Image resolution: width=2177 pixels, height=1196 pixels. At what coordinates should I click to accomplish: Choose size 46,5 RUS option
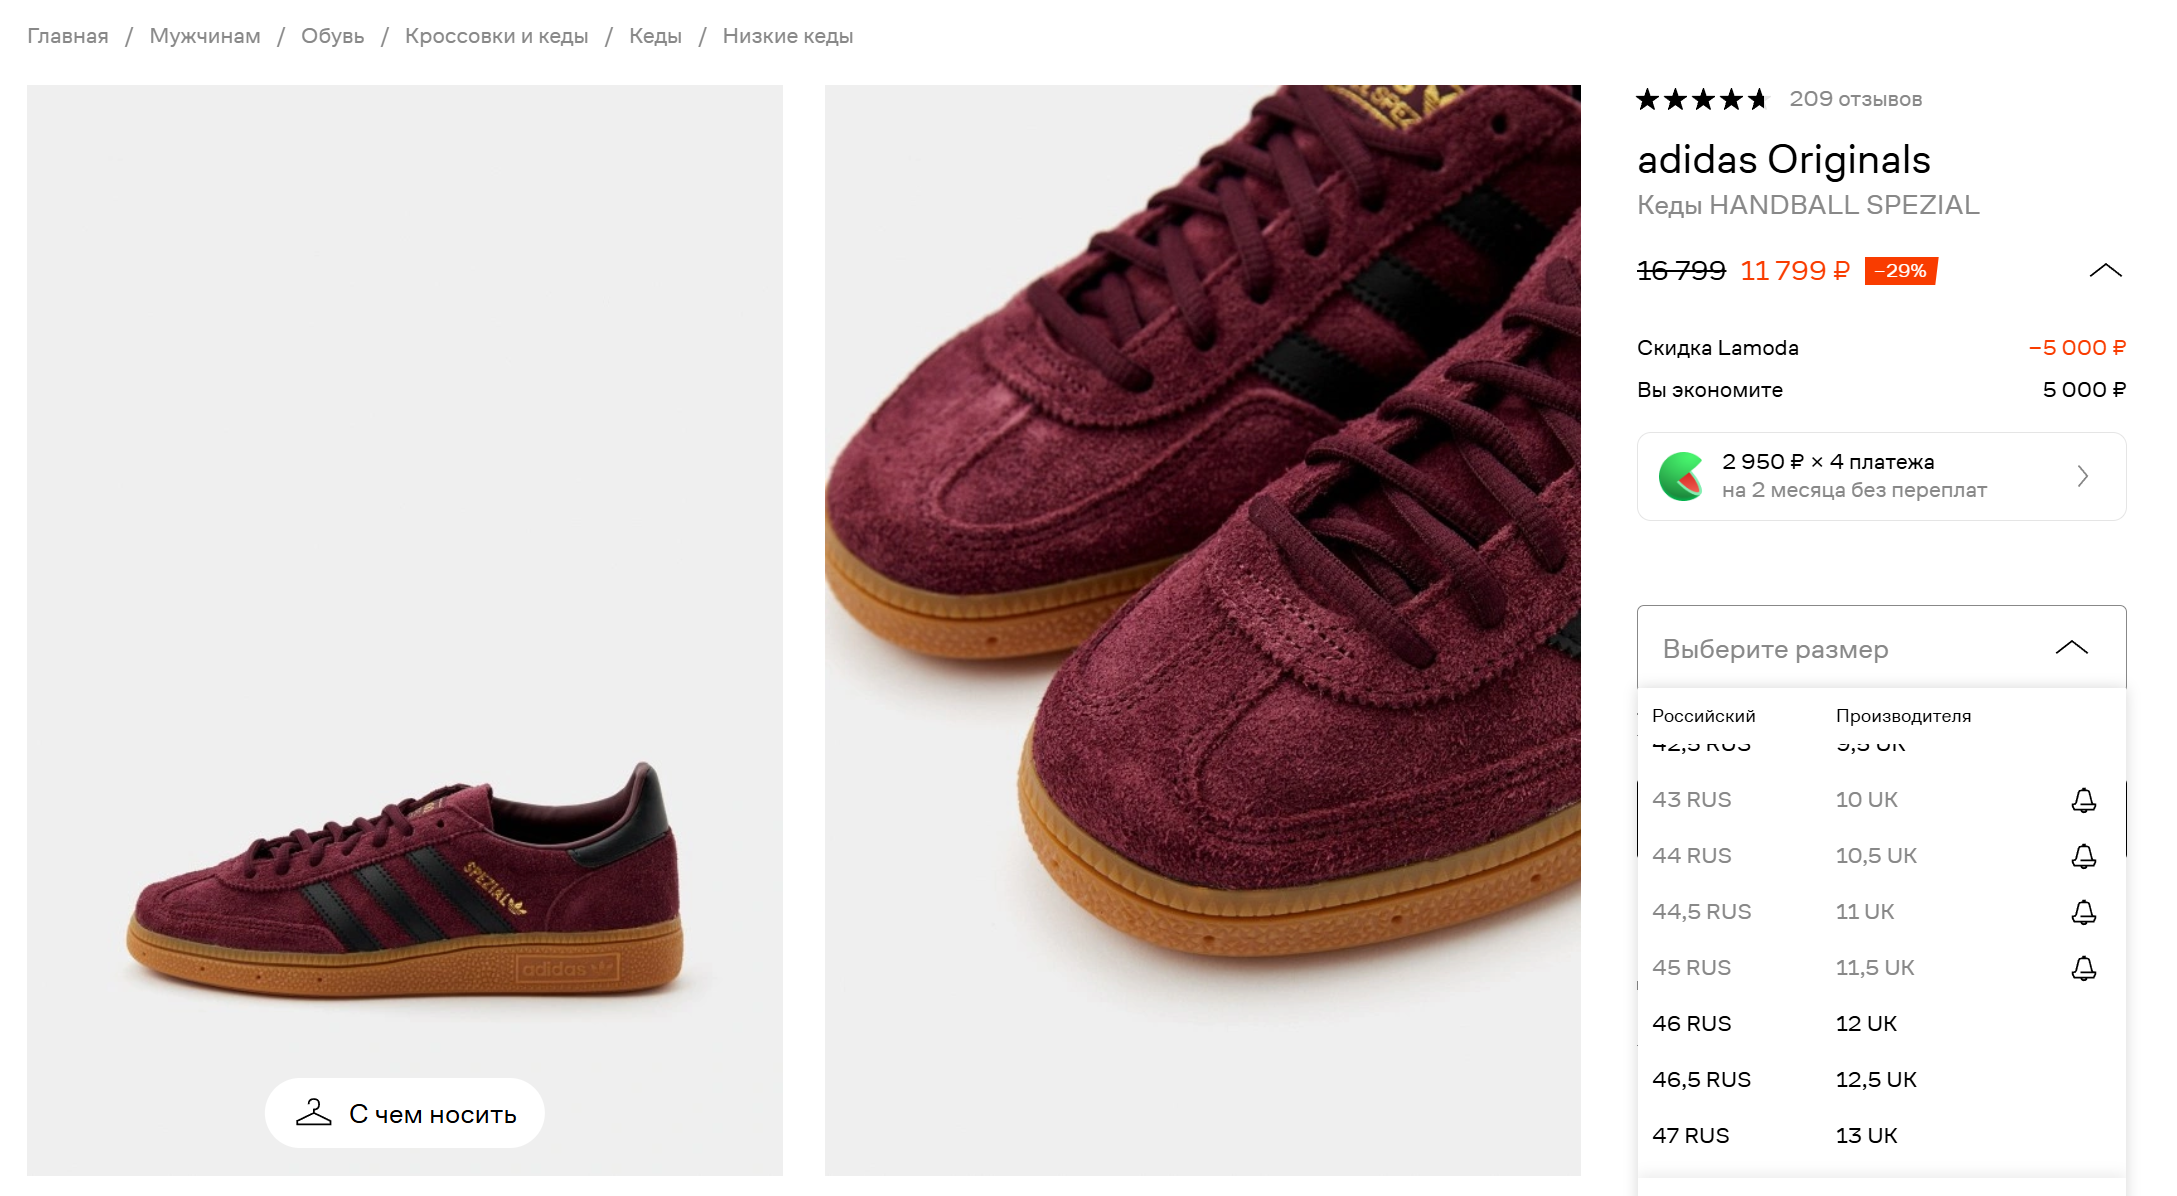(1701, 1079)
